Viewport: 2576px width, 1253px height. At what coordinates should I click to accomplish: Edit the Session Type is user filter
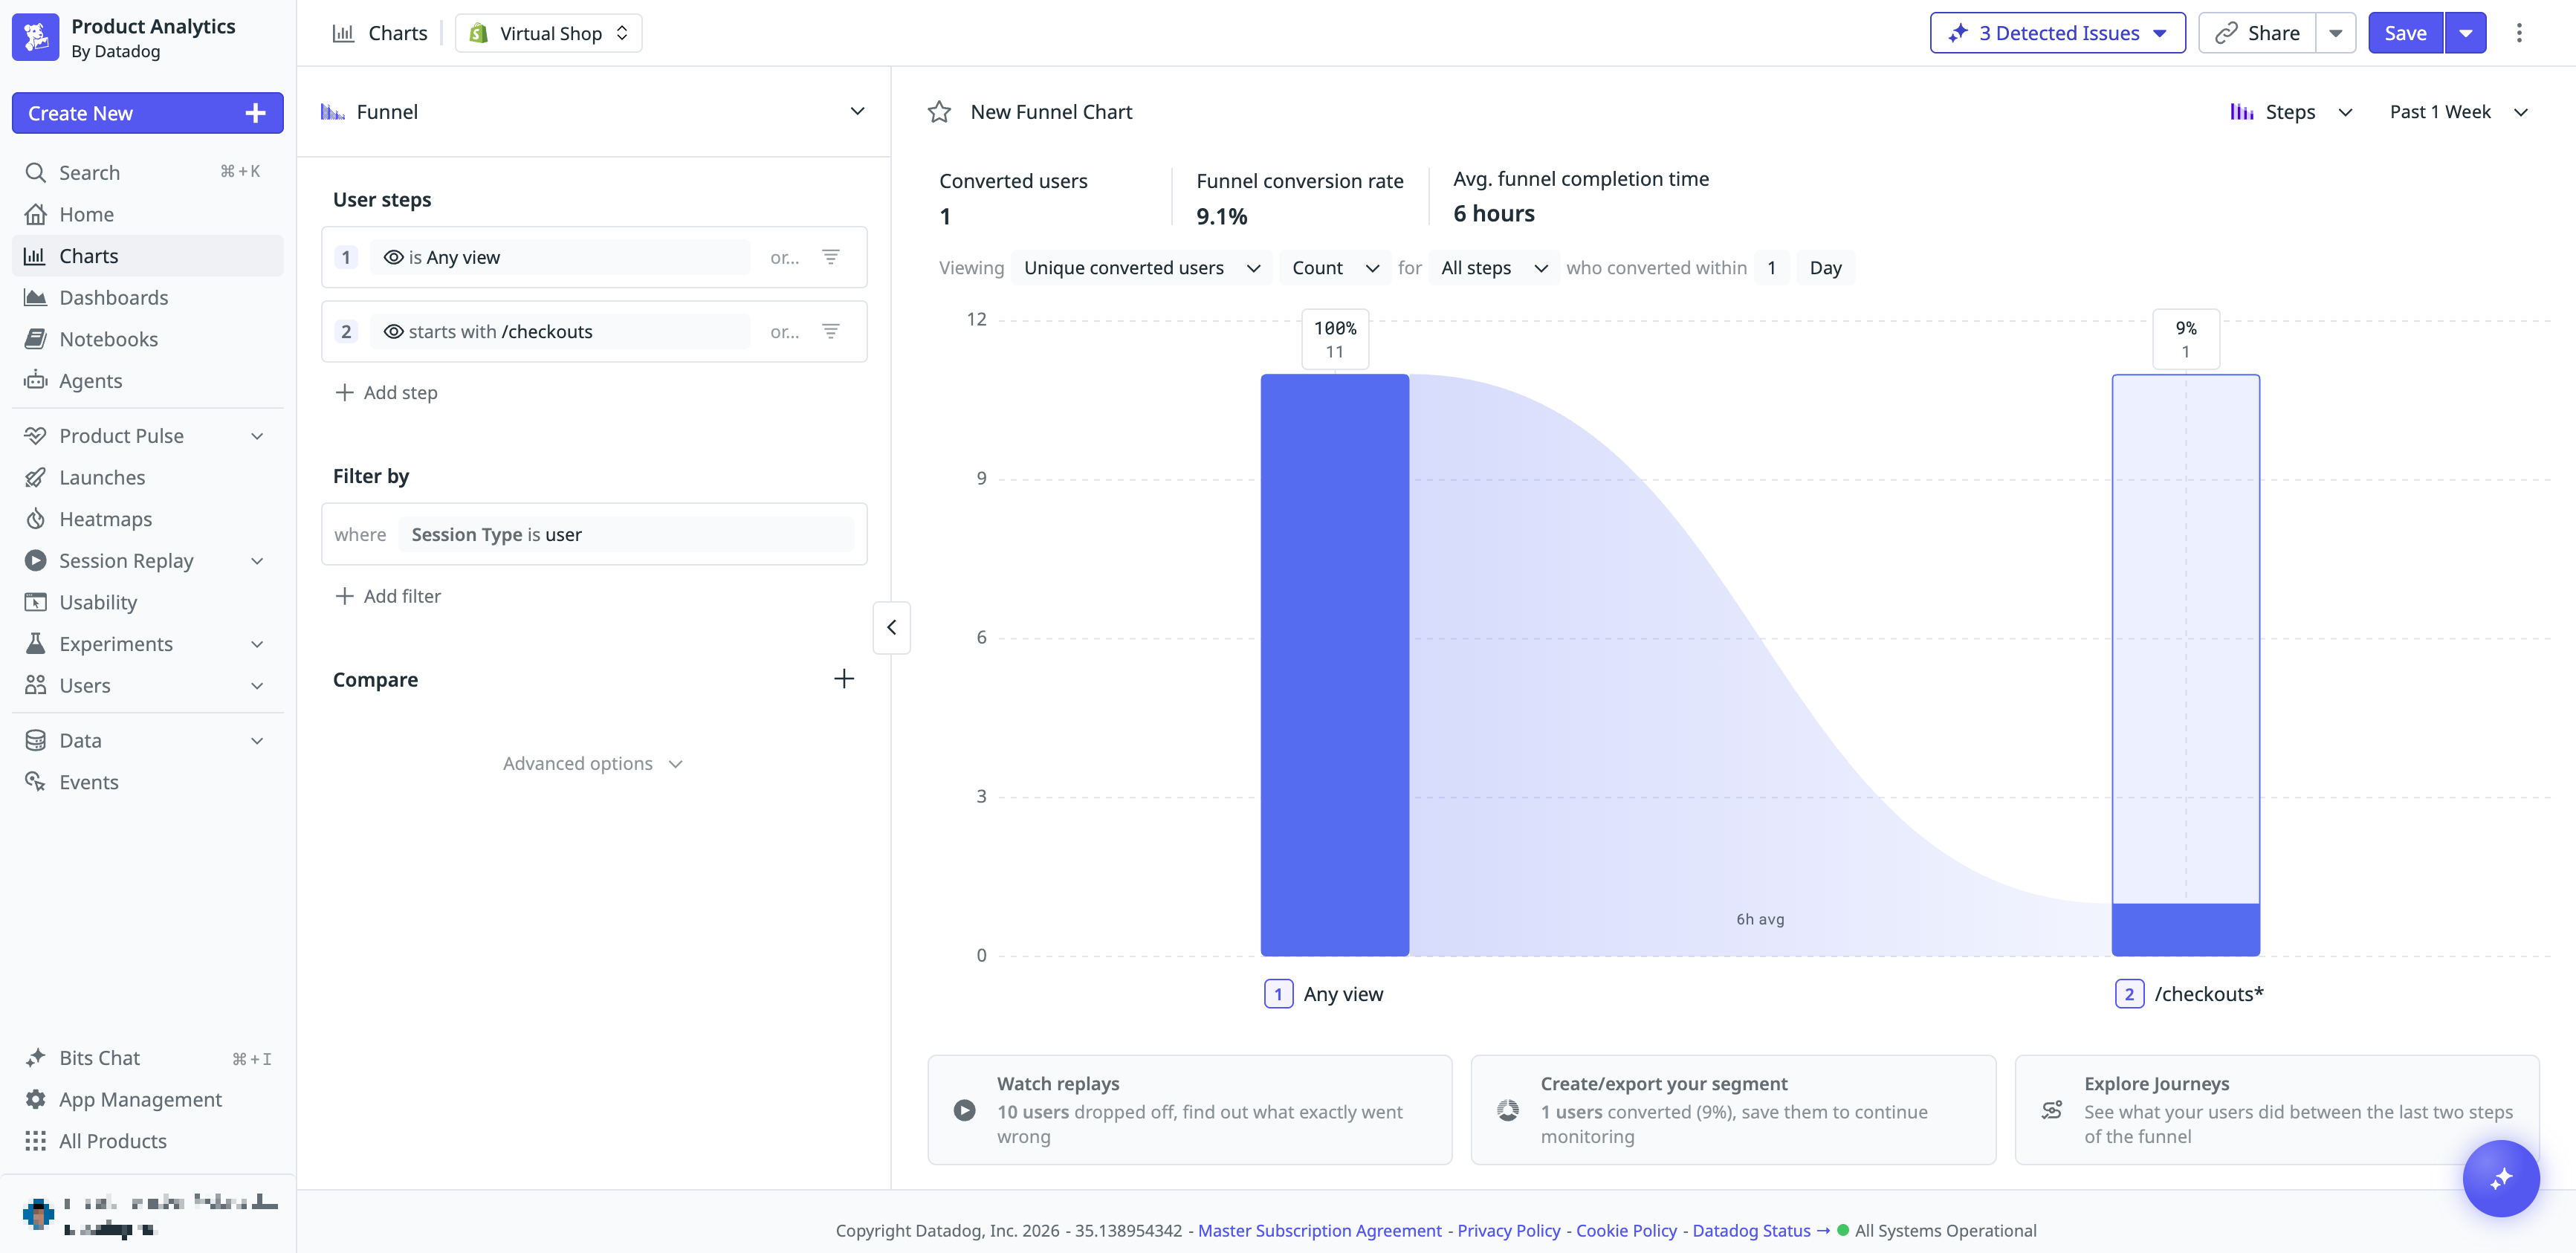[626, 534]
